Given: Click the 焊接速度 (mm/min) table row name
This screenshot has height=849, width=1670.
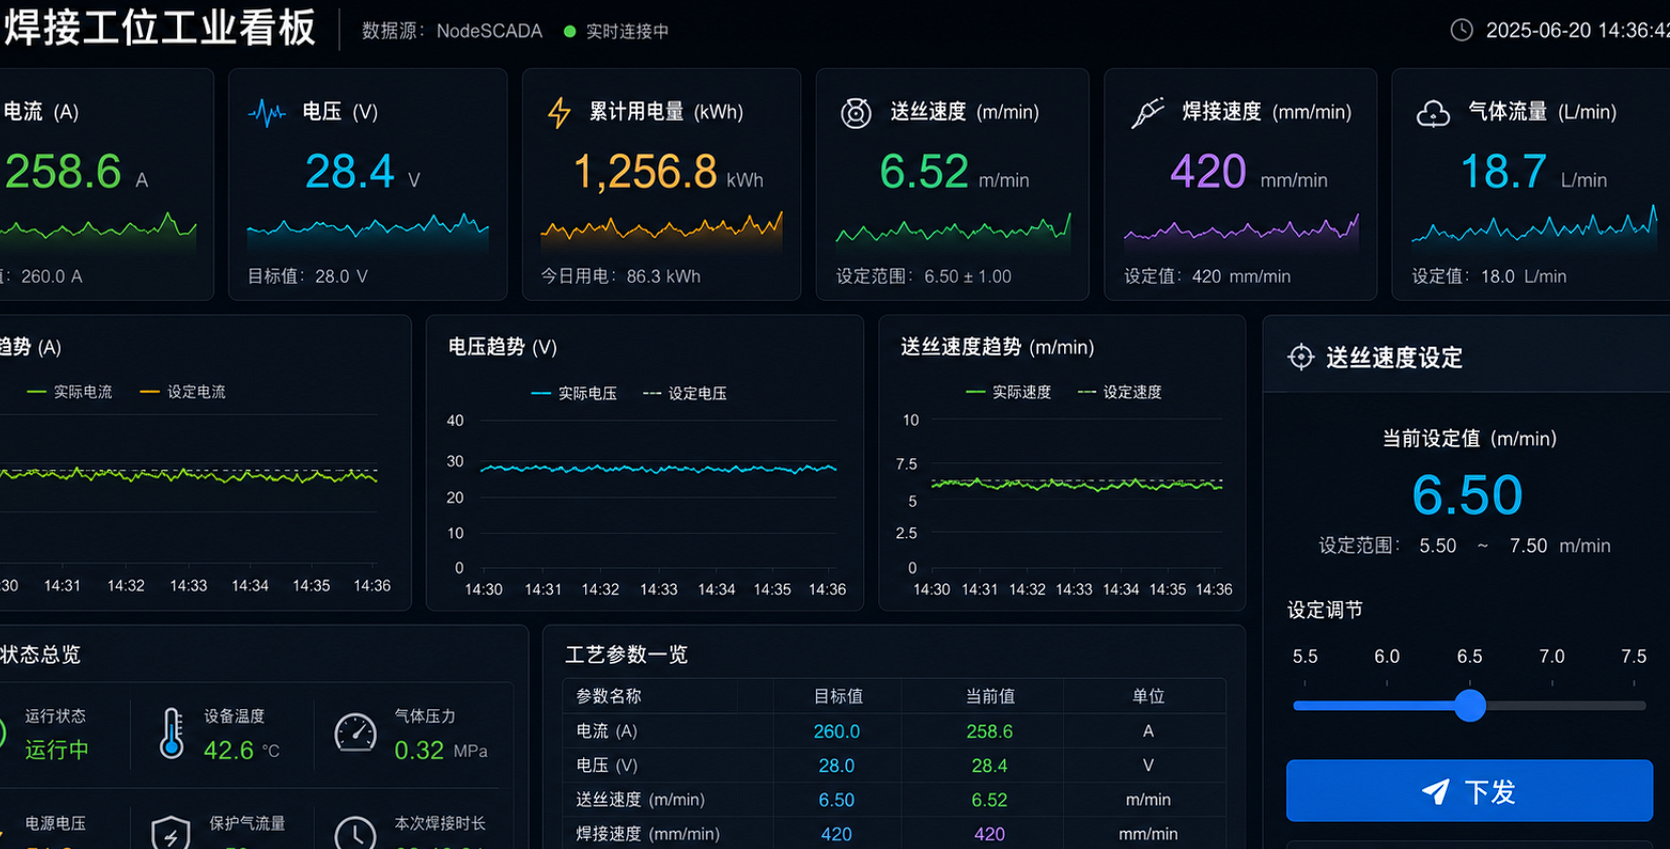Looking at the screenshot, I should tap(647, 833).
